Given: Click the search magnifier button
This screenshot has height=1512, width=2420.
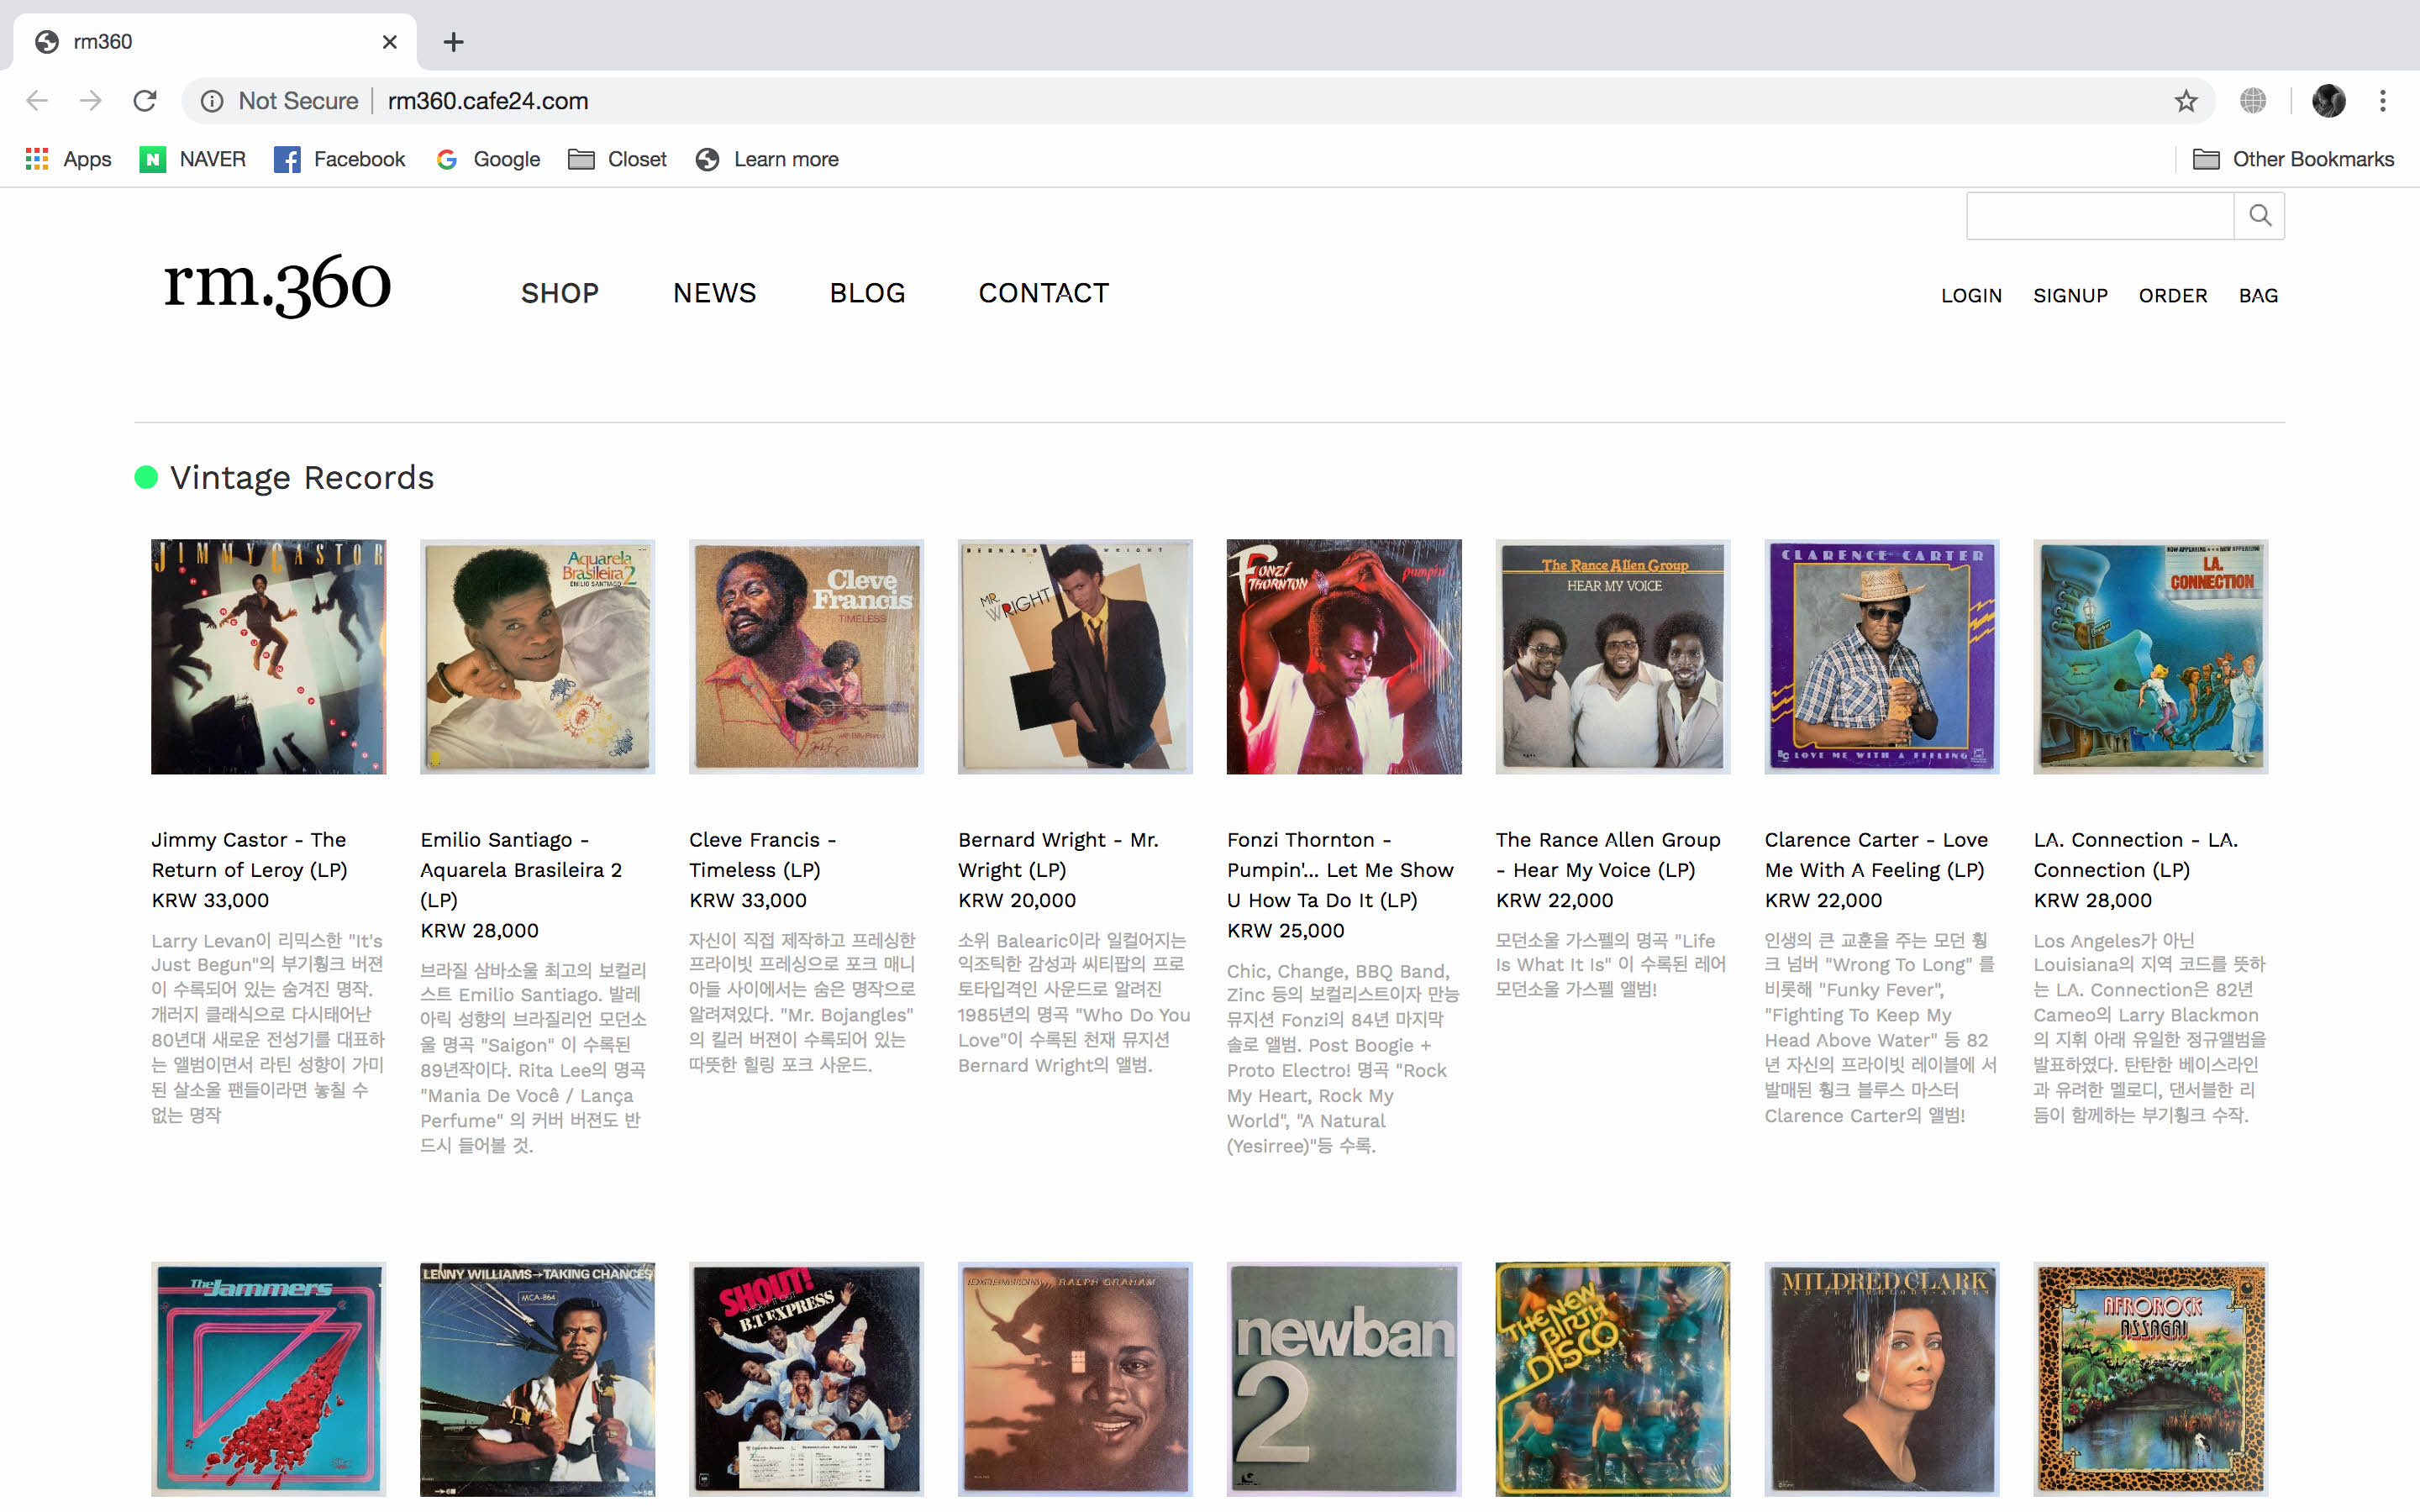Looking at the screenshot, I should pyautogui.click(x=2260, y=215).
